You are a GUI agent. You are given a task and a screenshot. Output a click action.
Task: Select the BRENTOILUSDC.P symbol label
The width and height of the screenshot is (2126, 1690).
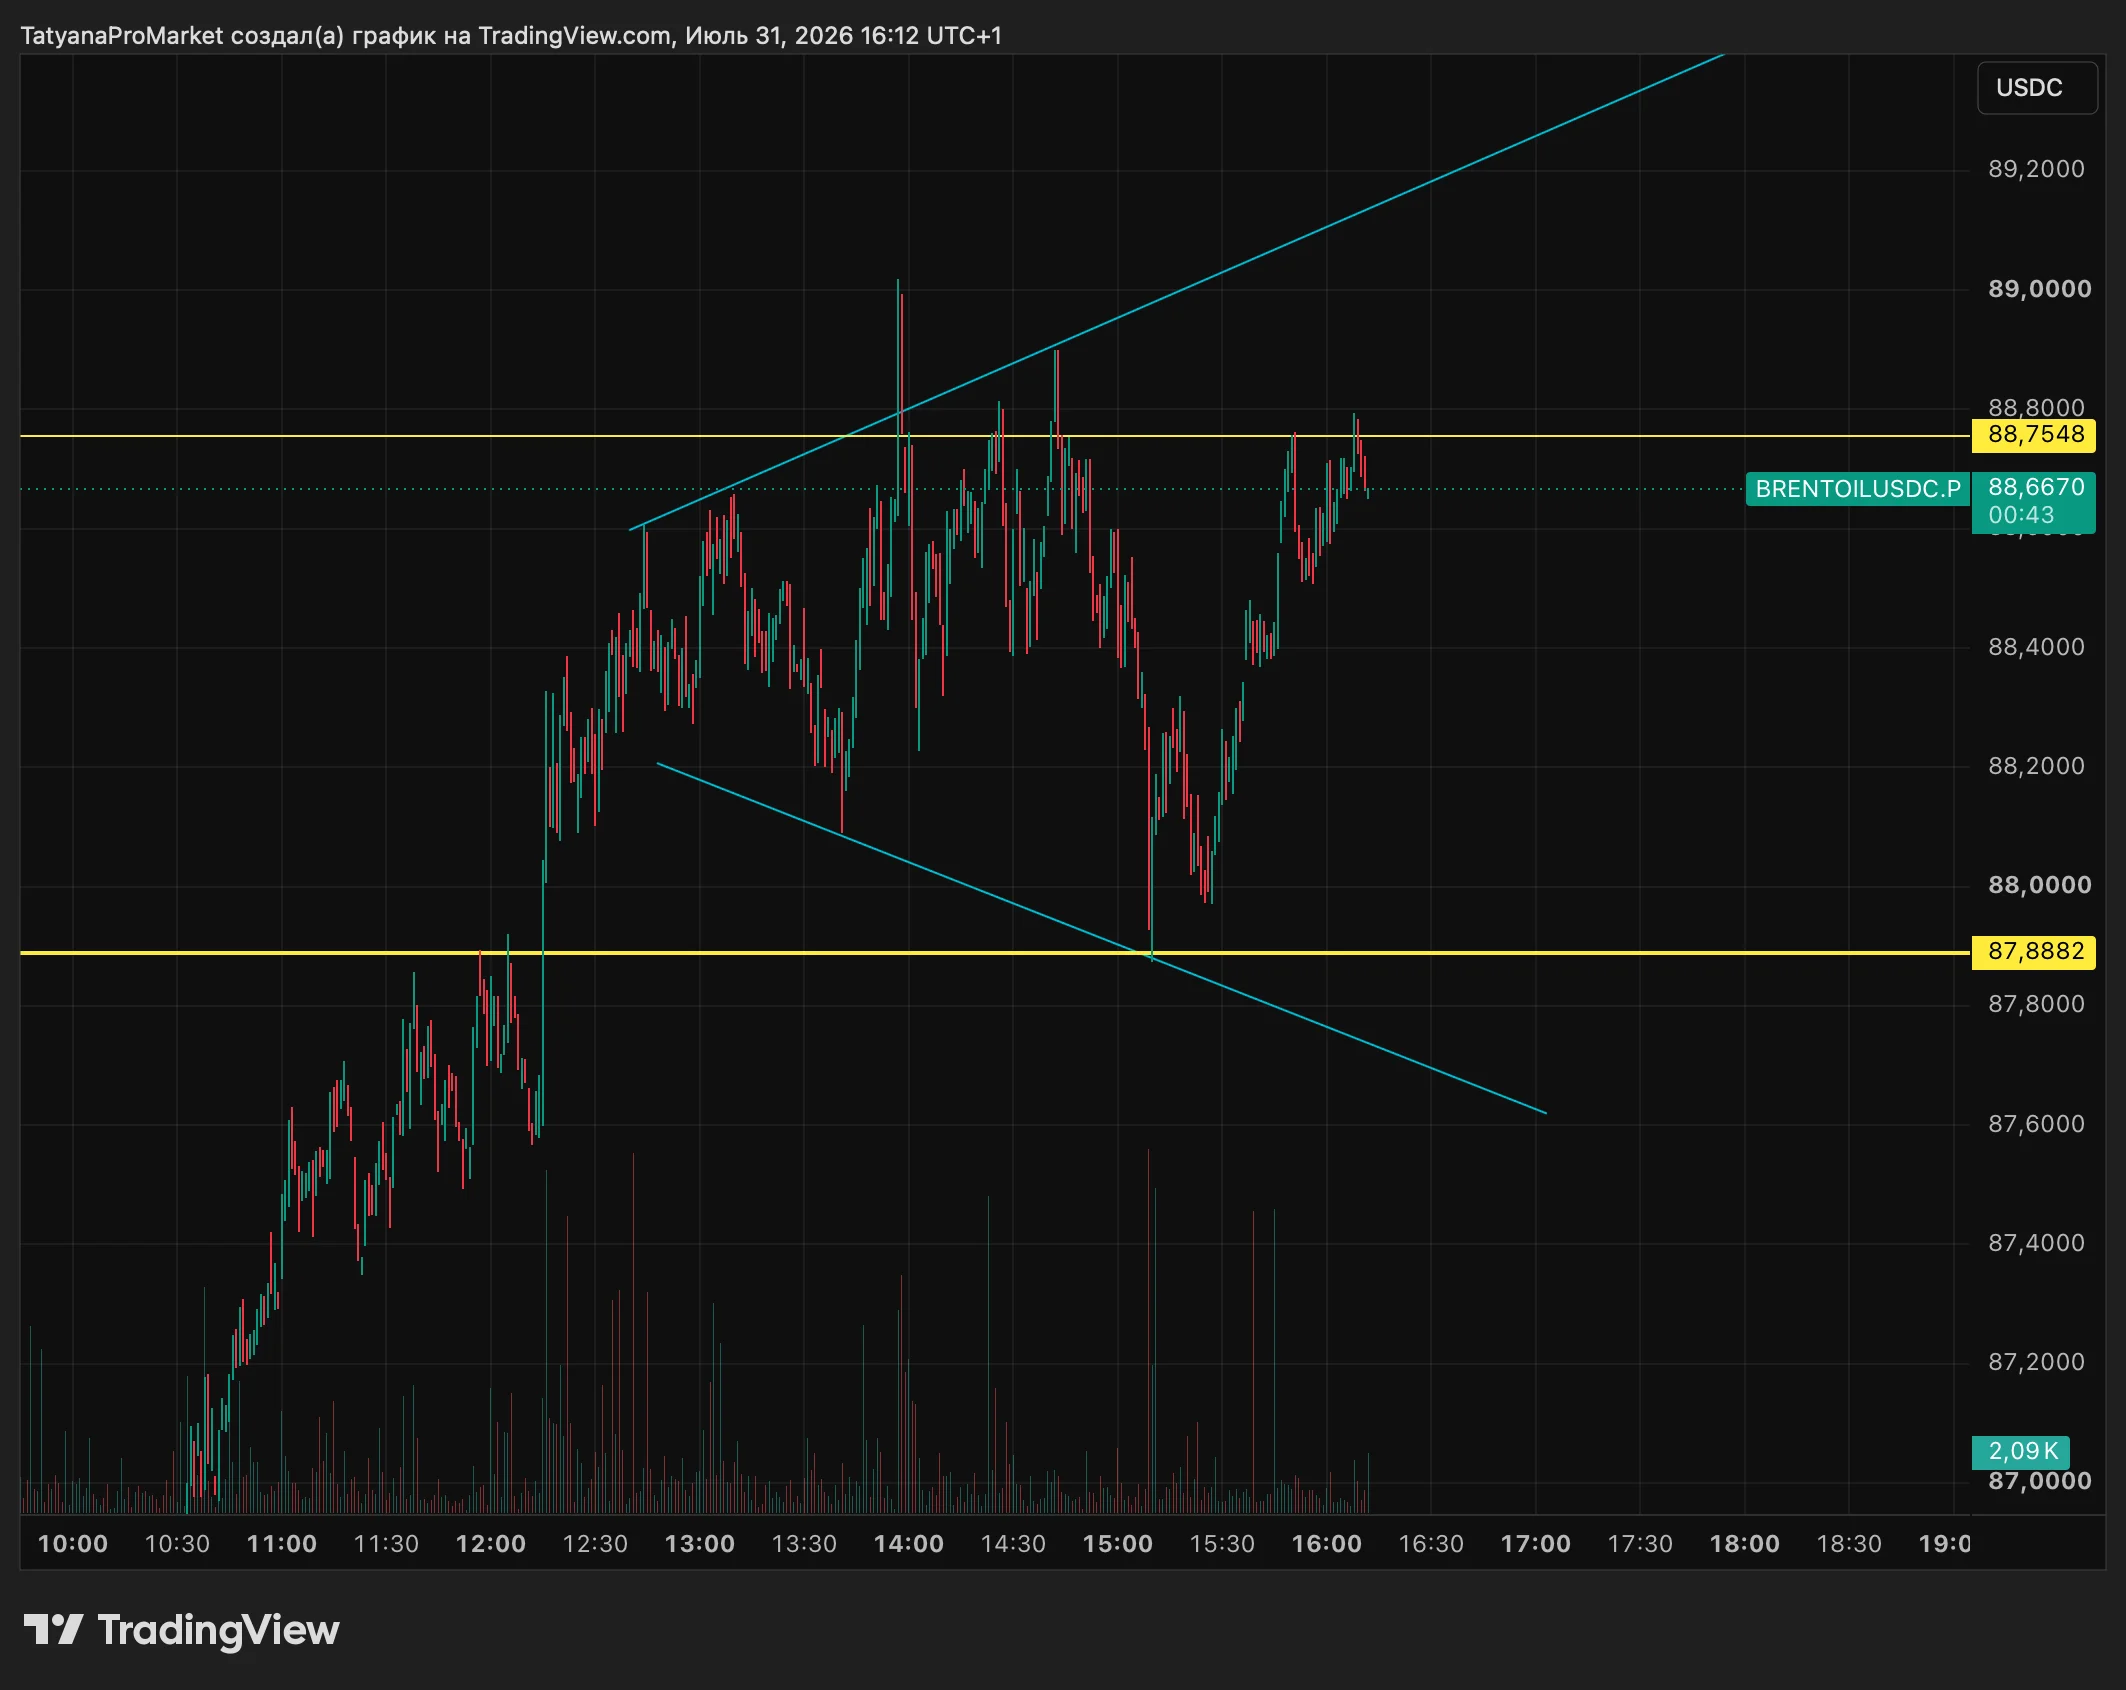coord(1857,489)
